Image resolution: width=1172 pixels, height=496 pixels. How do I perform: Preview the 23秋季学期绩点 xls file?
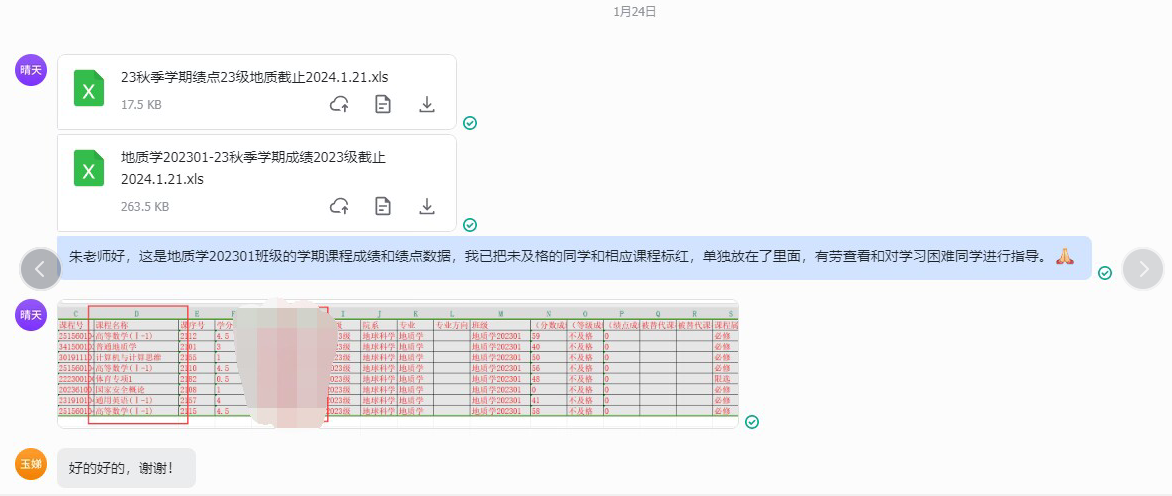[382, 104]
